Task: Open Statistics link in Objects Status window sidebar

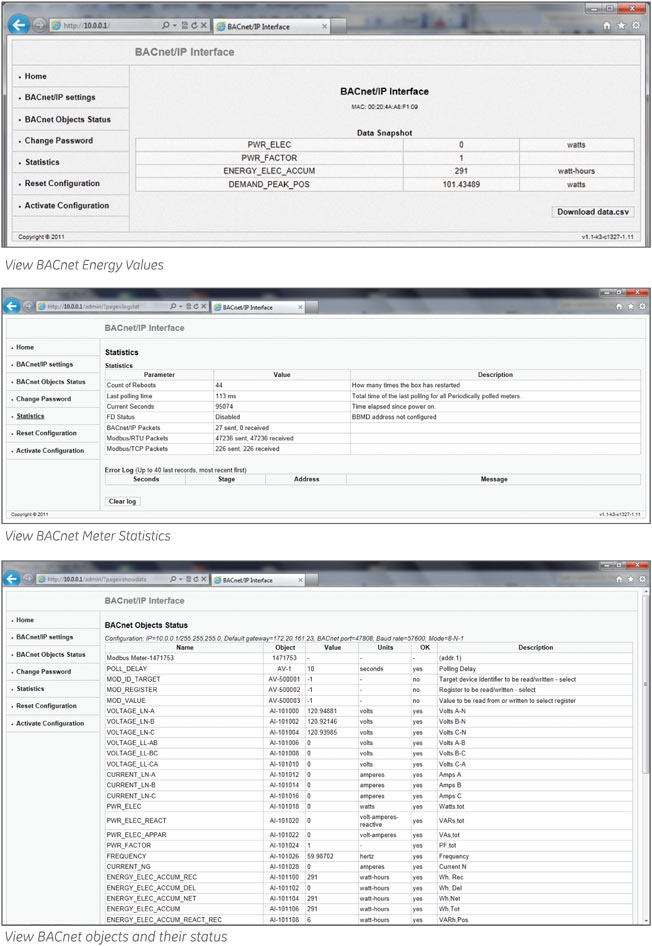Action: pos(30,689)
